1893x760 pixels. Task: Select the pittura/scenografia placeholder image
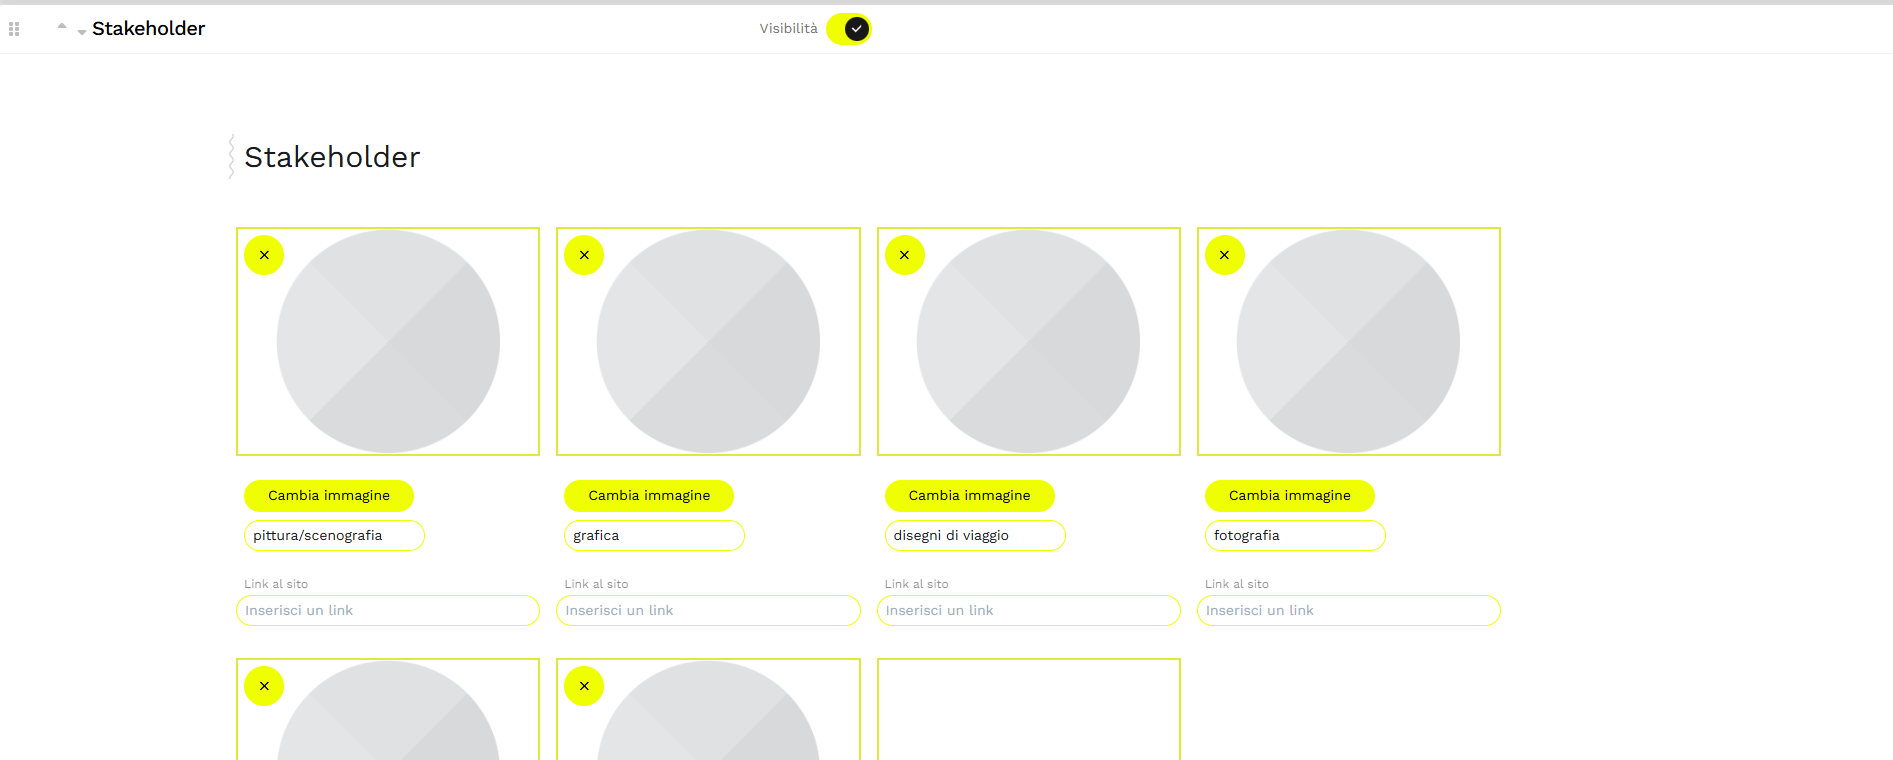pos(388,342)
